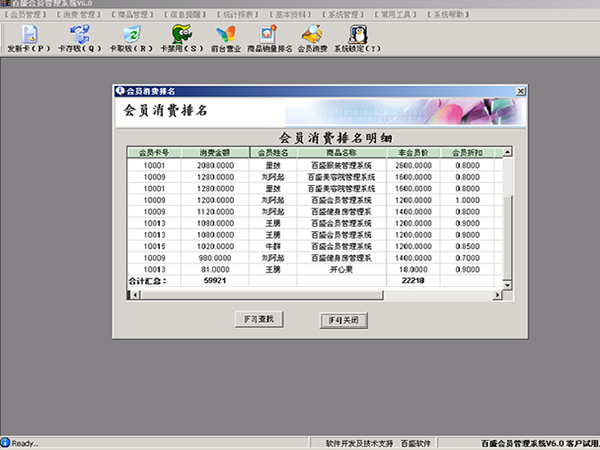Image resolution: width=600 pixels, height=450 pixels.
Task: Click the 合计汇总 summary label
Action: [x=147, y=281]
